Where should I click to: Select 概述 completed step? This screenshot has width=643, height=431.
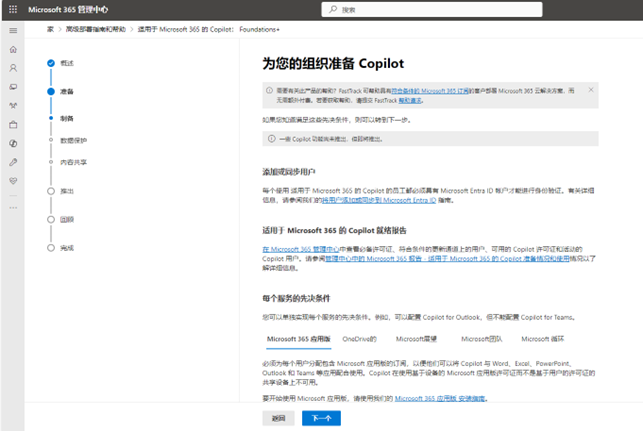tap(61, 63)
